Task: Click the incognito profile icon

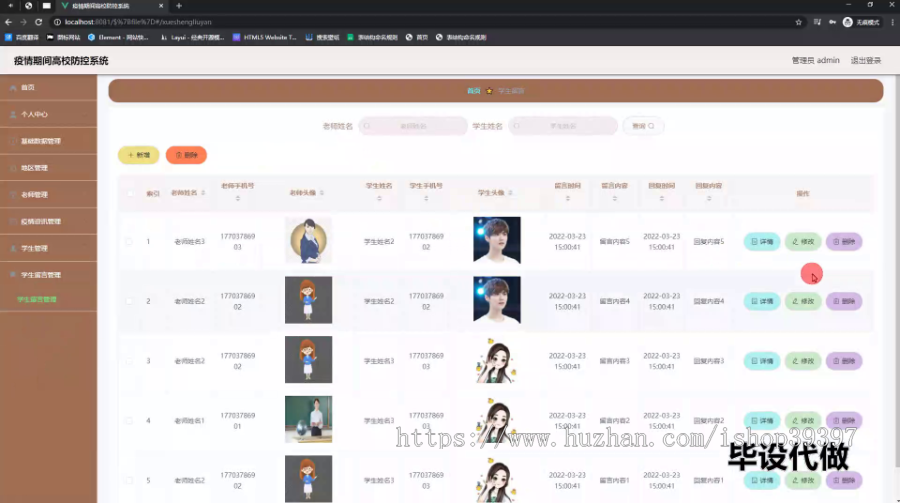Action: [848, 22]
